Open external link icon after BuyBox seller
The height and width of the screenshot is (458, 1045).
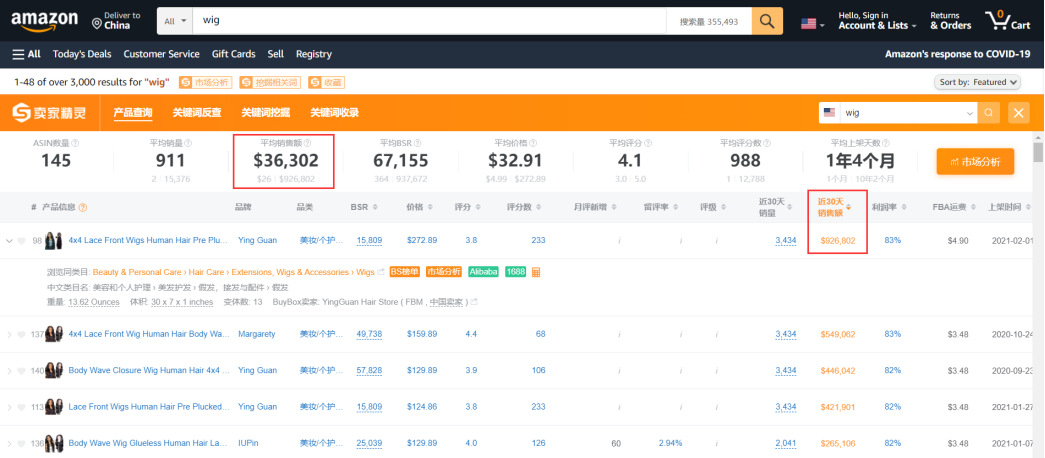coord(474,302)
